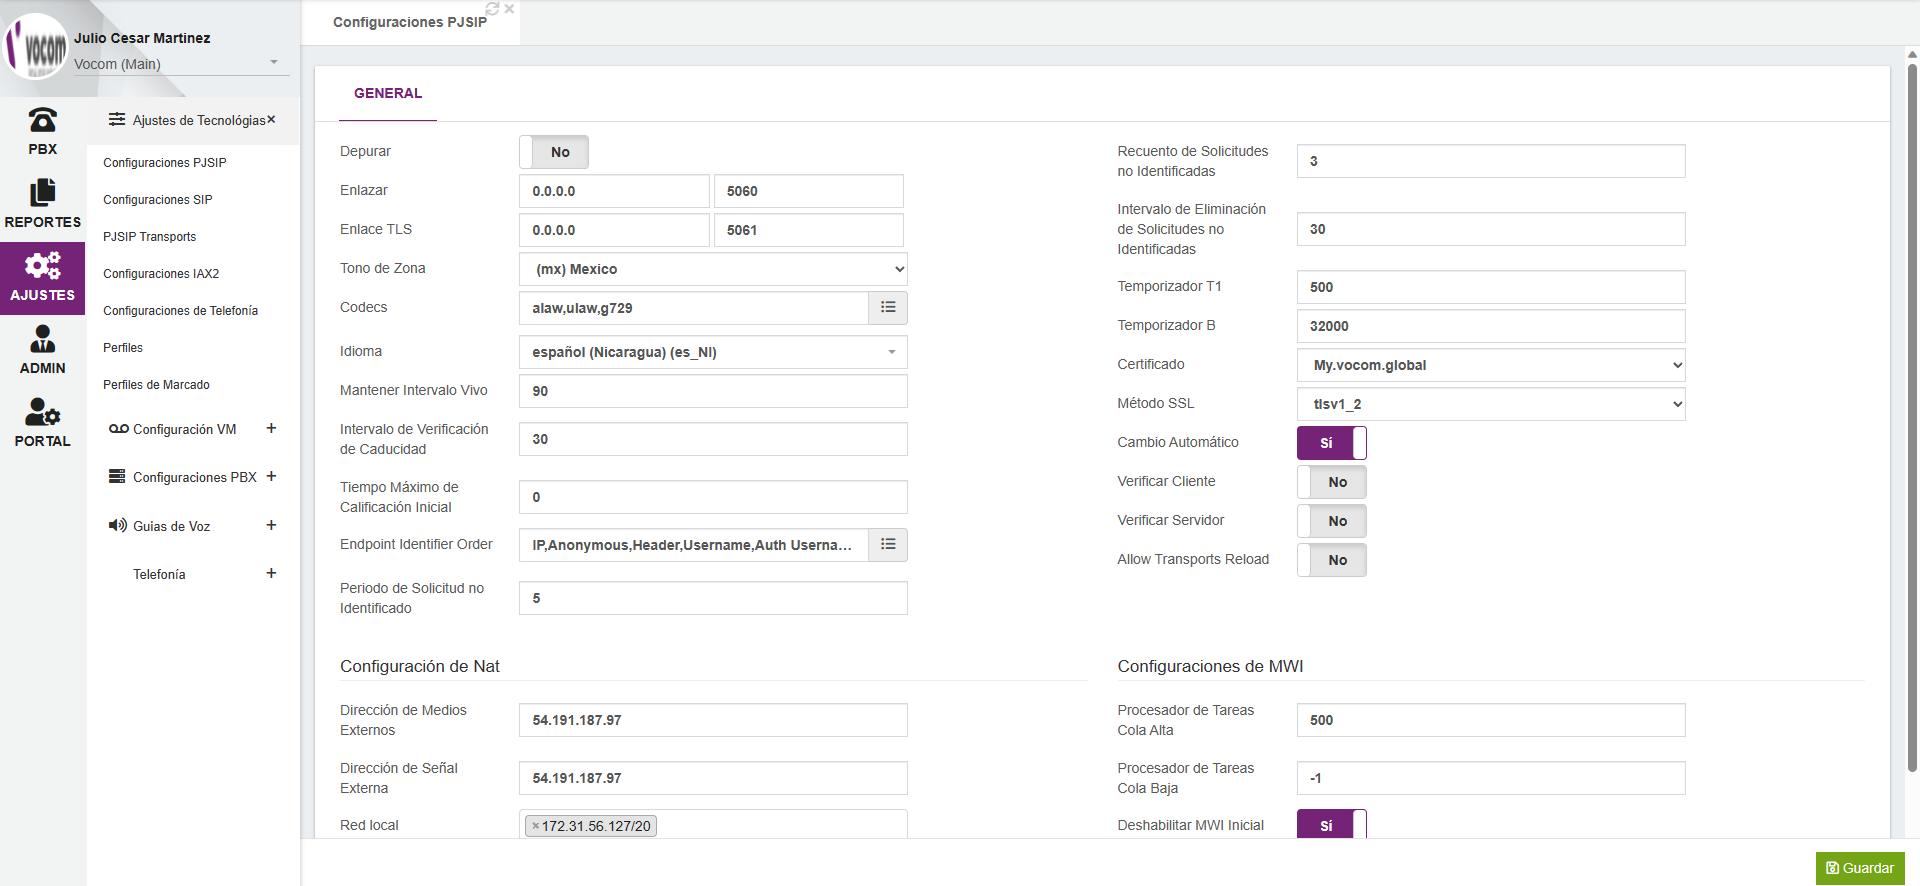Click the Codecs list picker icon
1920x886 pixels.
pos(888,308)
